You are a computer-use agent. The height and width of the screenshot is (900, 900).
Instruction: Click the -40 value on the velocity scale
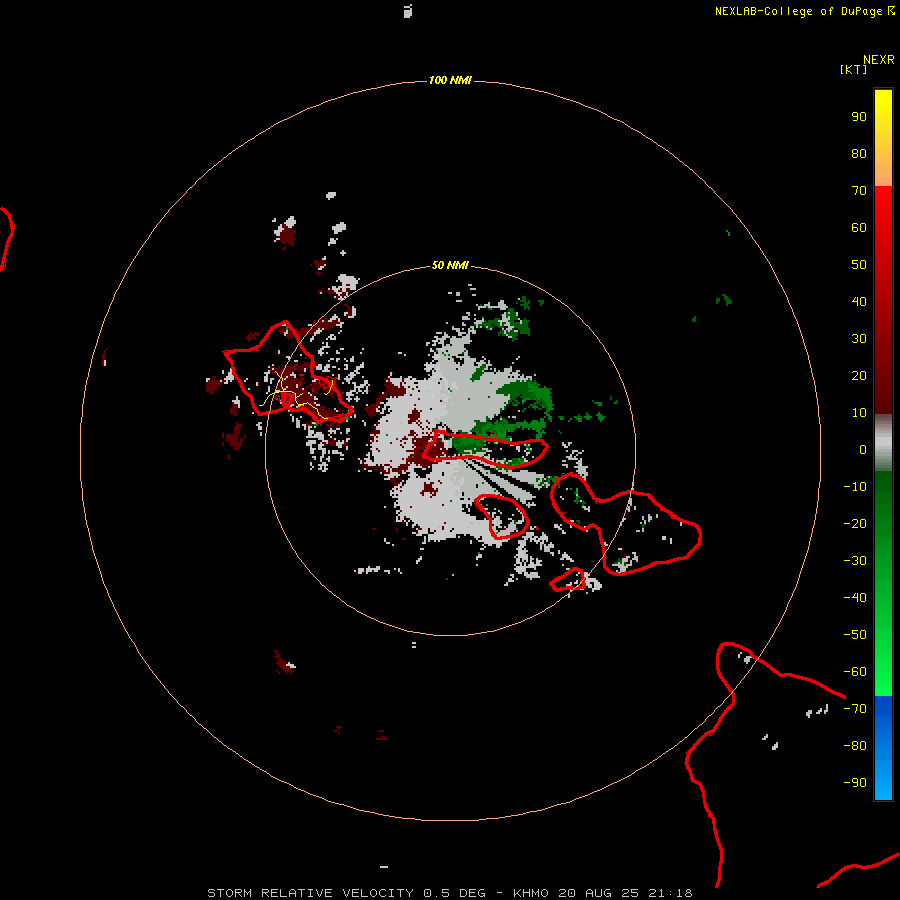pos(855,598)
